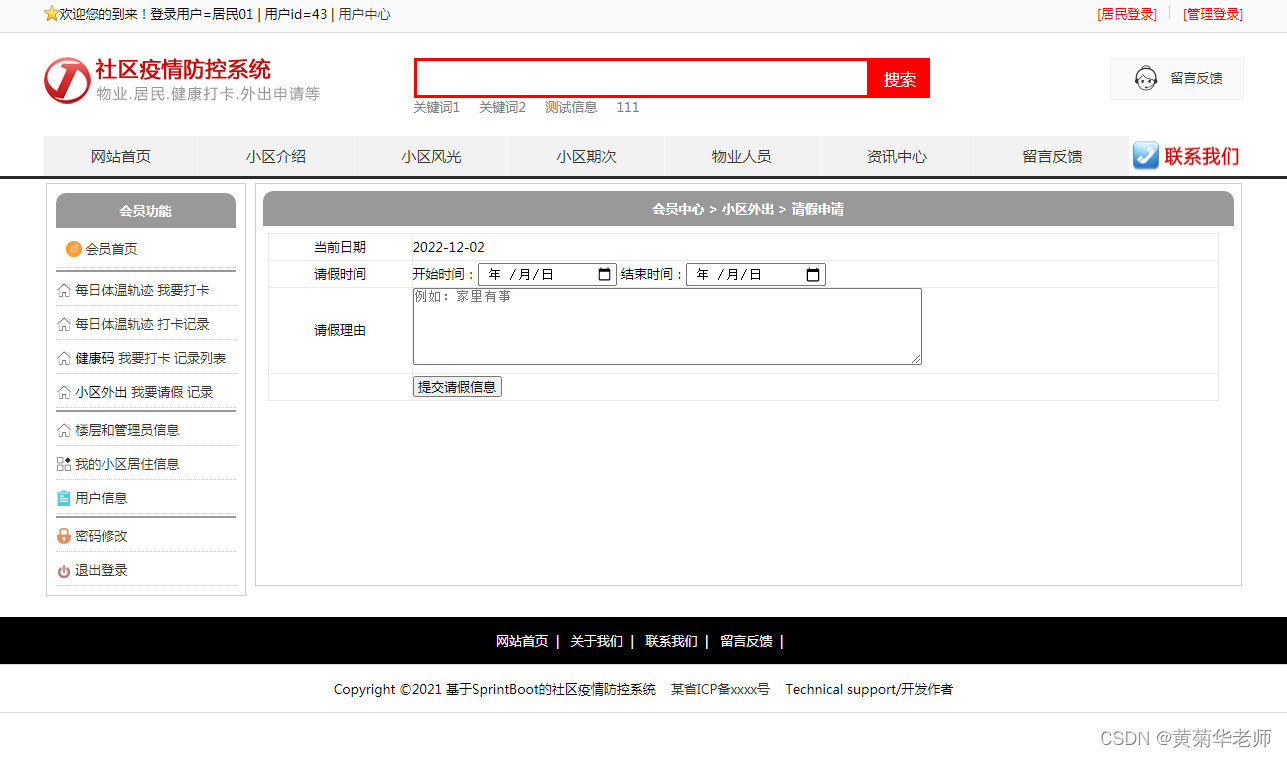Open 会员首页 in the sidebar
Screen dimensions: 1287x758
point(111,249)
